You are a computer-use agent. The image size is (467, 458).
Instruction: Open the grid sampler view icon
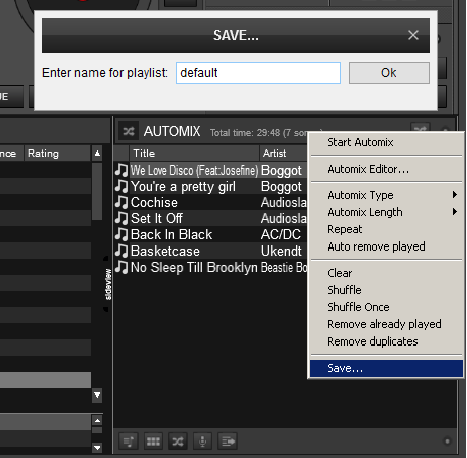pyautogui.click(x=153, y=442)
